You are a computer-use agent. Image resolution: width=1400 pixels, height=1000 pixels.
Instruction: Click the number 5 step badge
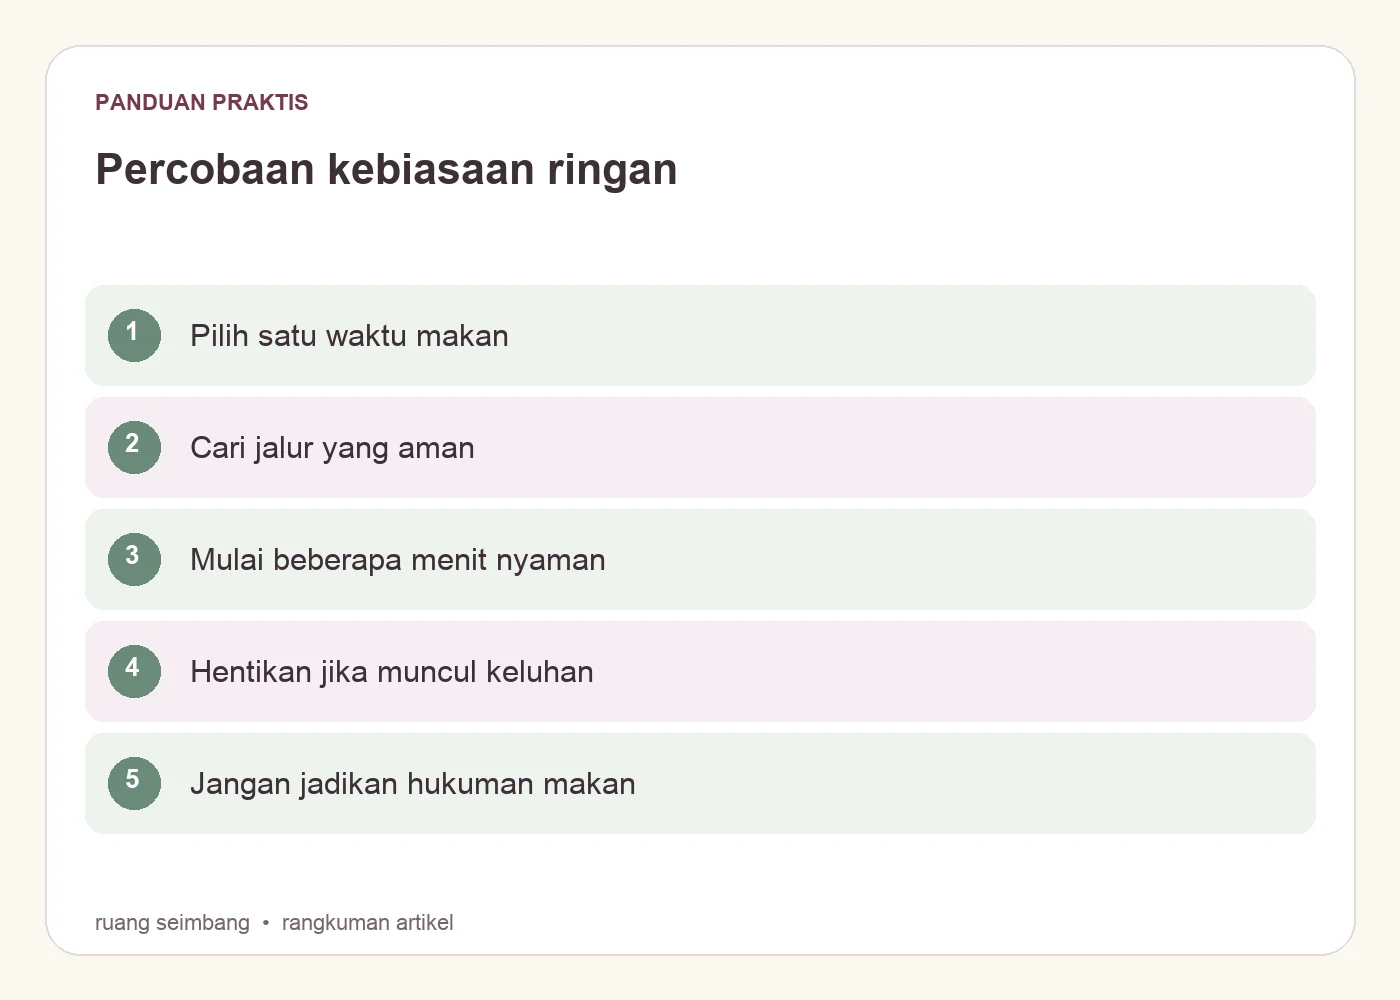tap(134, 783)
